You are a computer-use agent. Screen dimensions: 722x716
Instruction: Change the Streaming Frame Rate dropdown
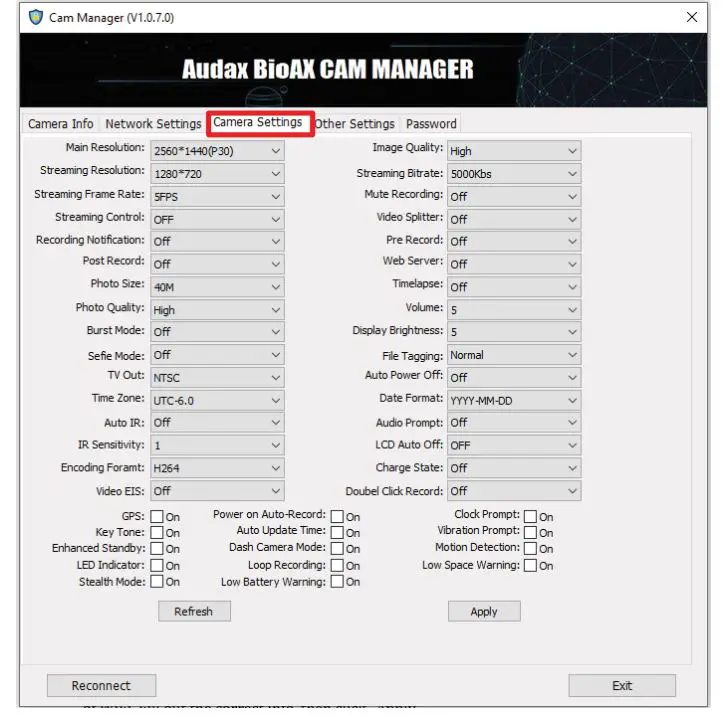coord(217,197)
